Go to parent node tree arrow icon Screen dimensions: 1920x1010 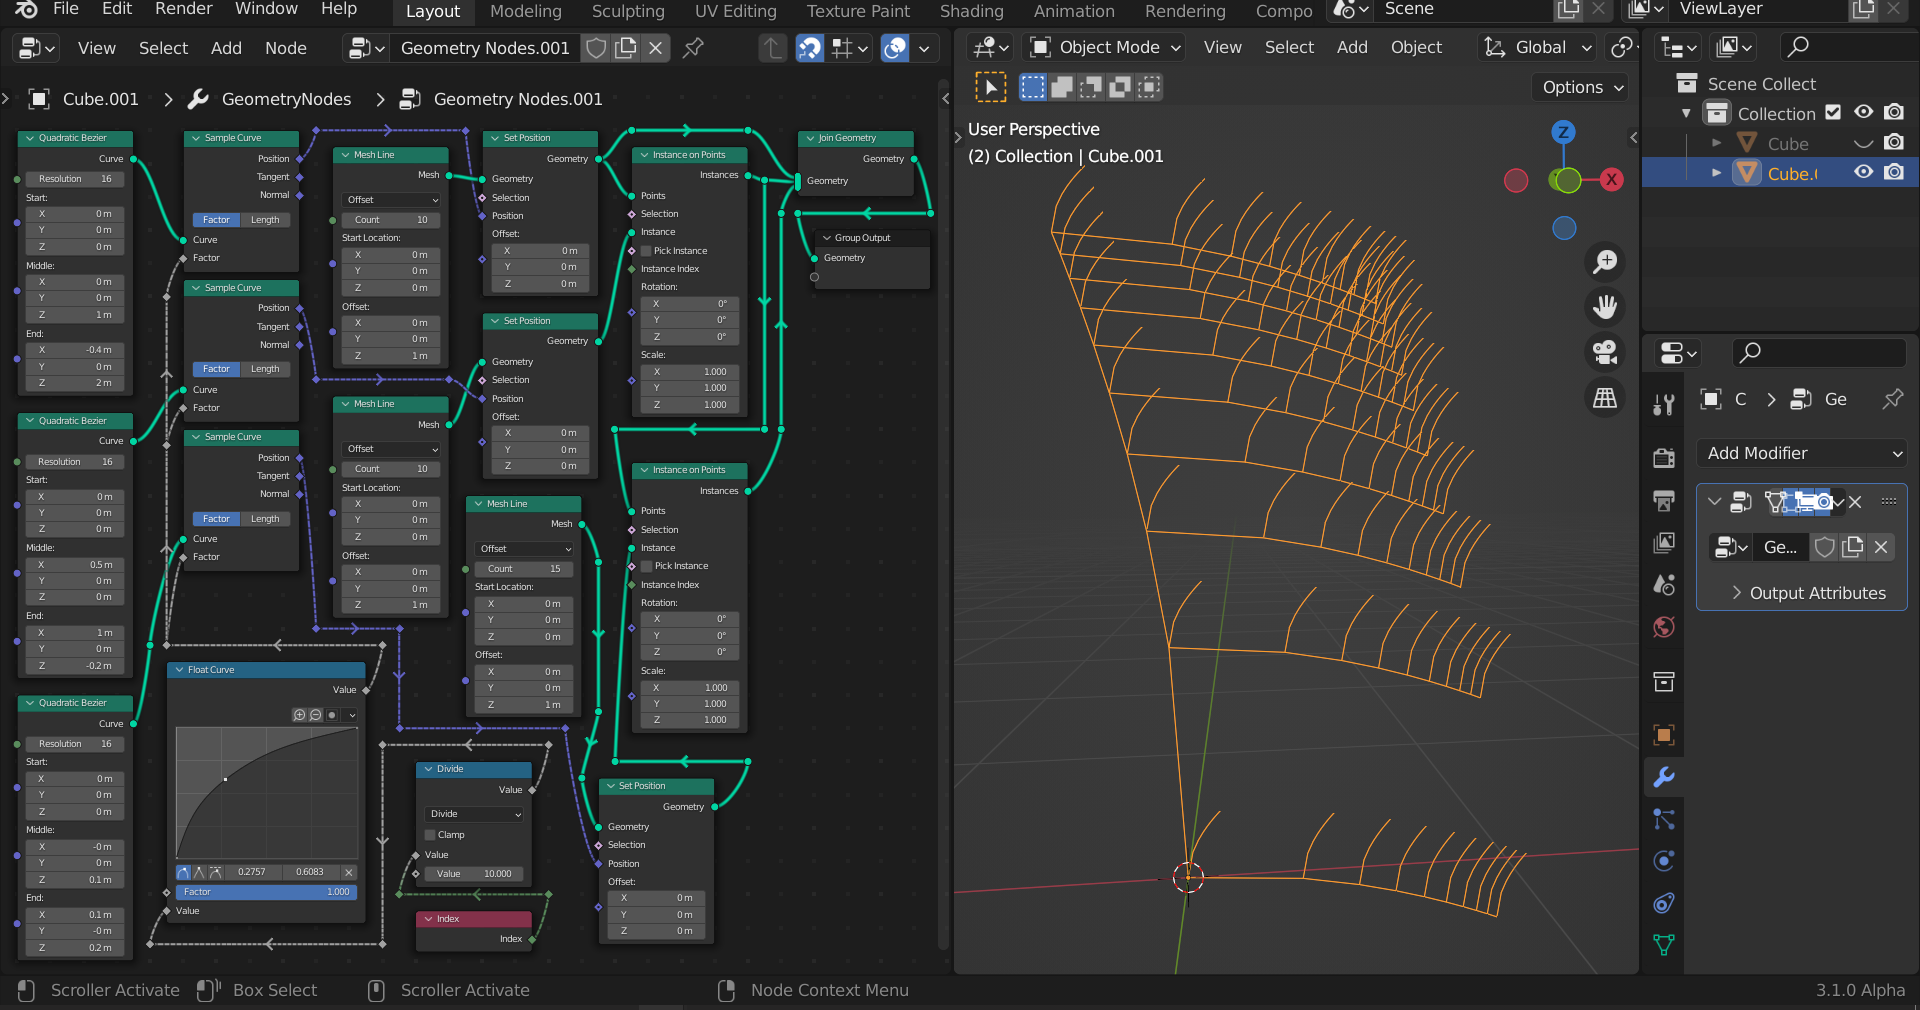tap(772, 48)
